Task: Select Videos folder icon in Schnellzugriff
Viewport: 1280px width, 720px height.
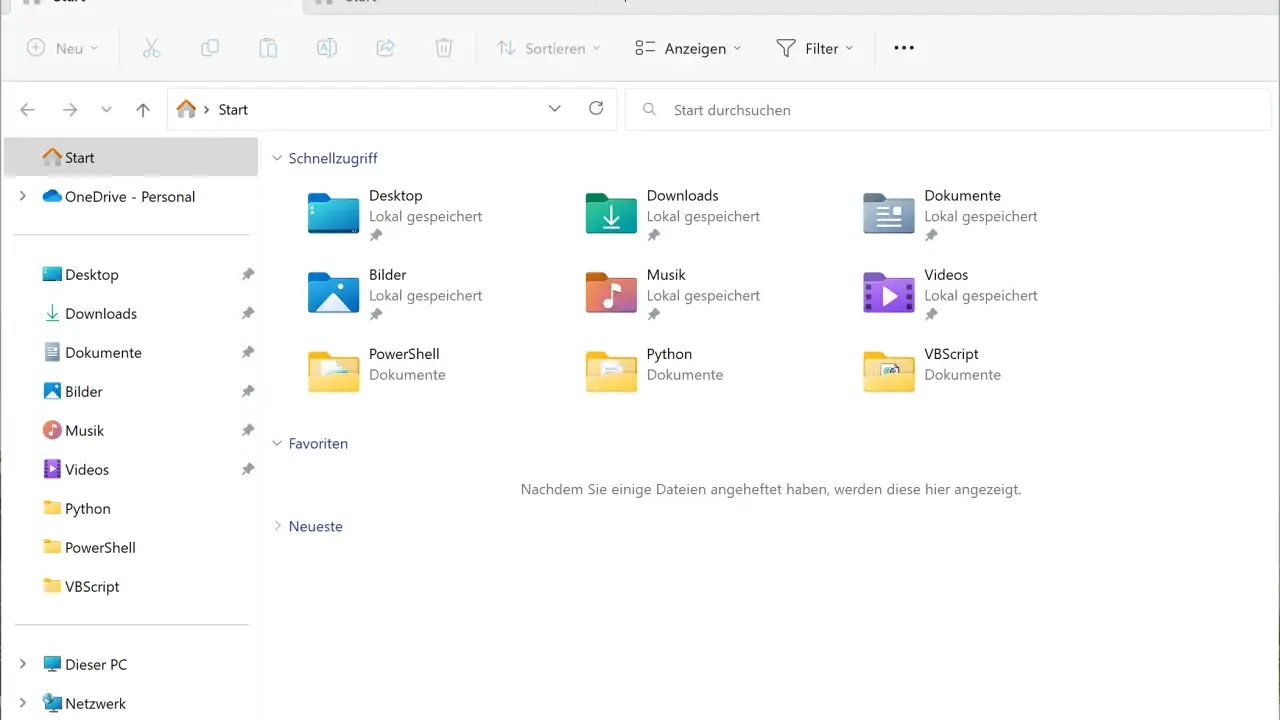Action: (889, 292)
